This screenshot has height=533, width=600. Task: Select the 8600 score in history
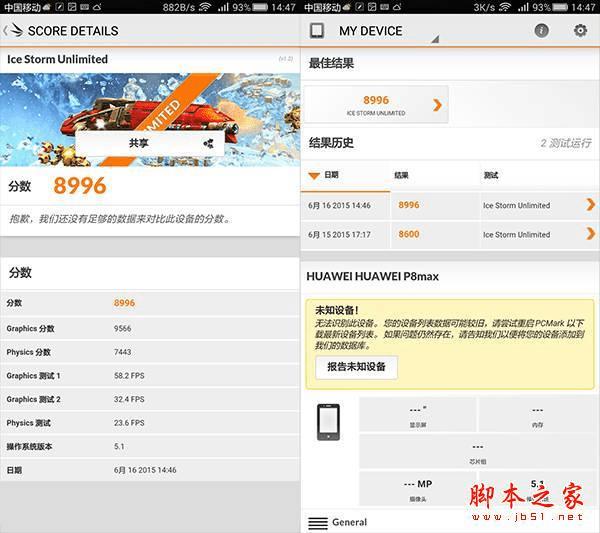point(409,234)
